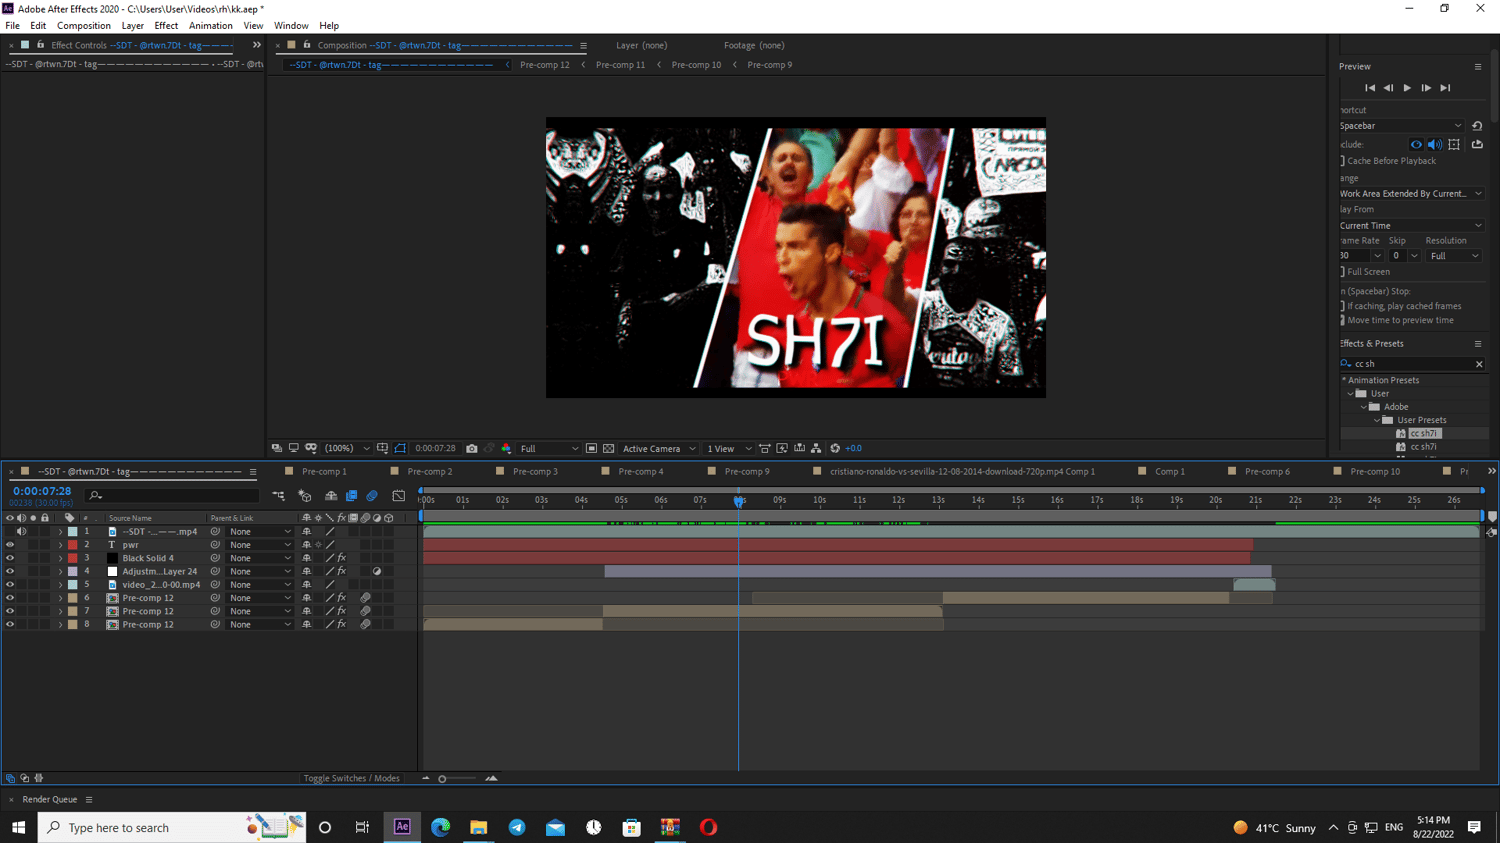Viewport: 1500px width, 843px height.
Task: Enable Cache Before Playback checkbox
Action: [x=1343, y=161]
